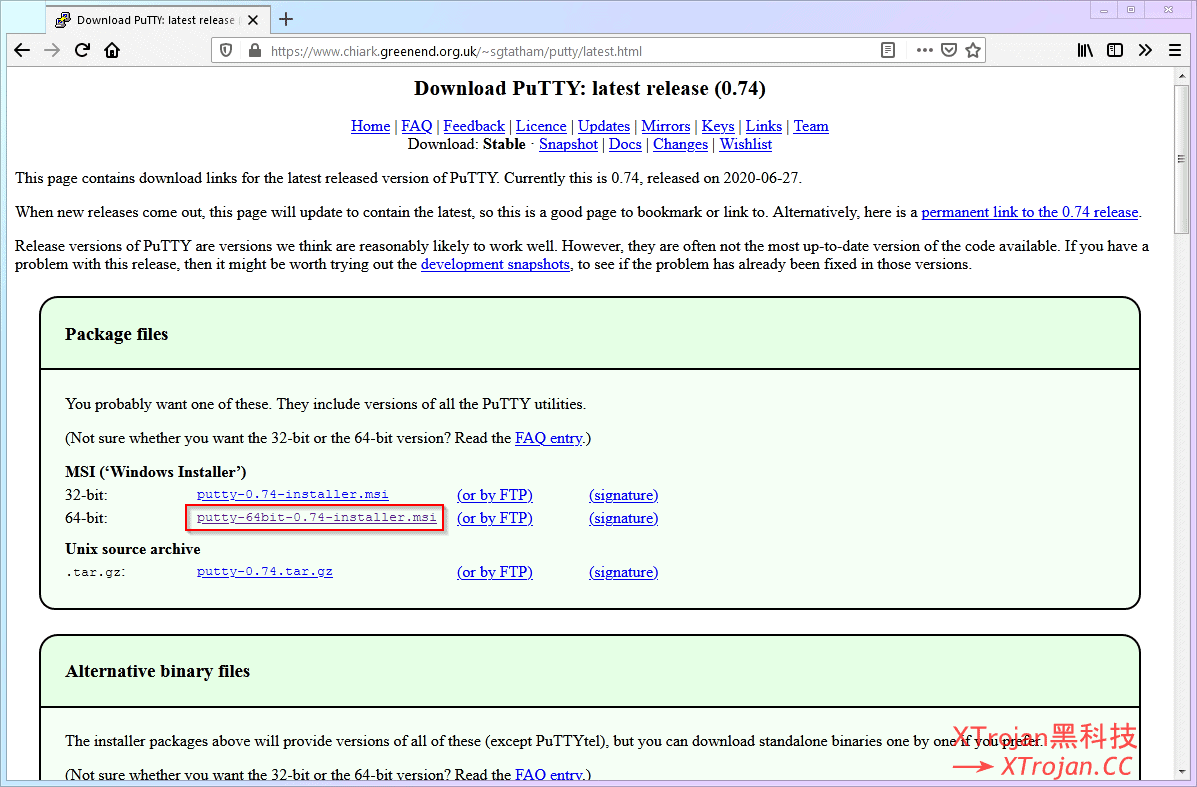Show site security padlock information
Image resolution: width=1197 pixels, height=787 pixels.
point(254,51)
